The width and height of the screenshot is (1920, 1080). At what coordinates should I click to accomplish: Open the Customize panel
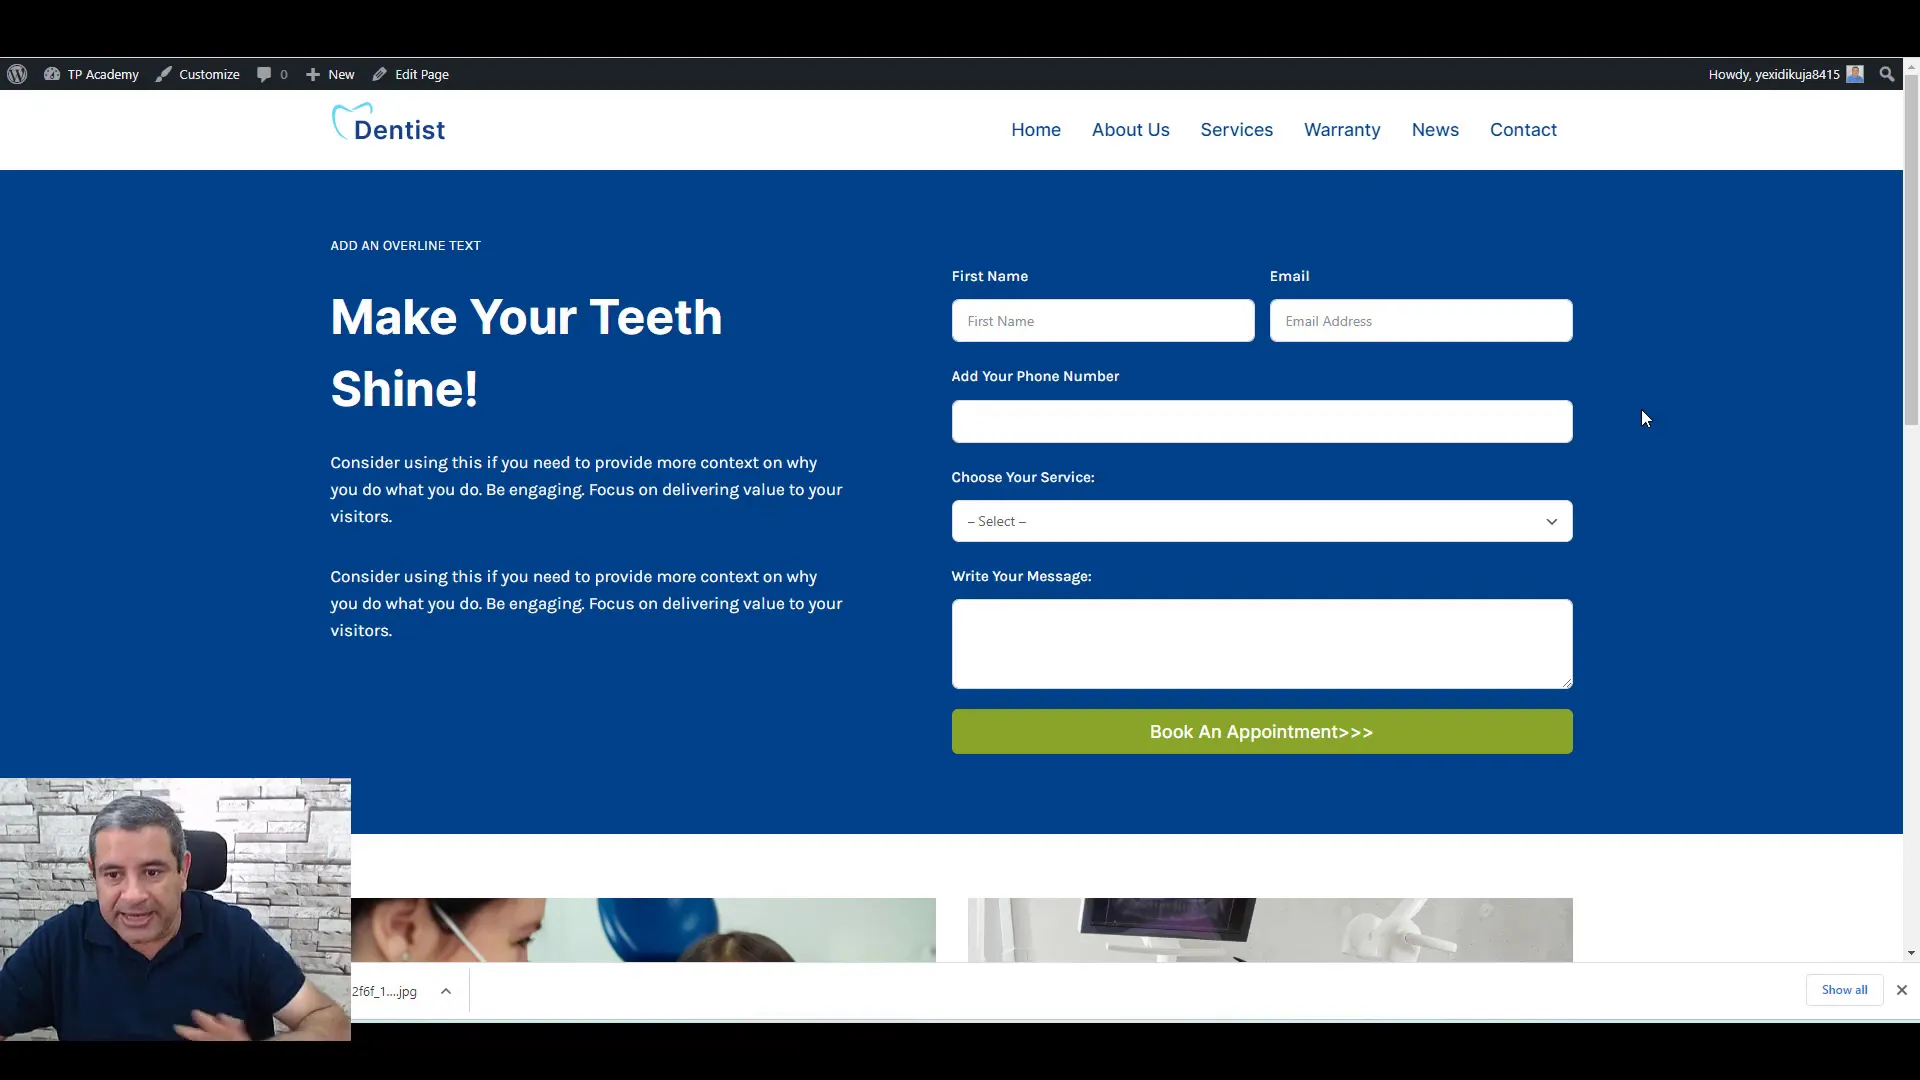208,74
